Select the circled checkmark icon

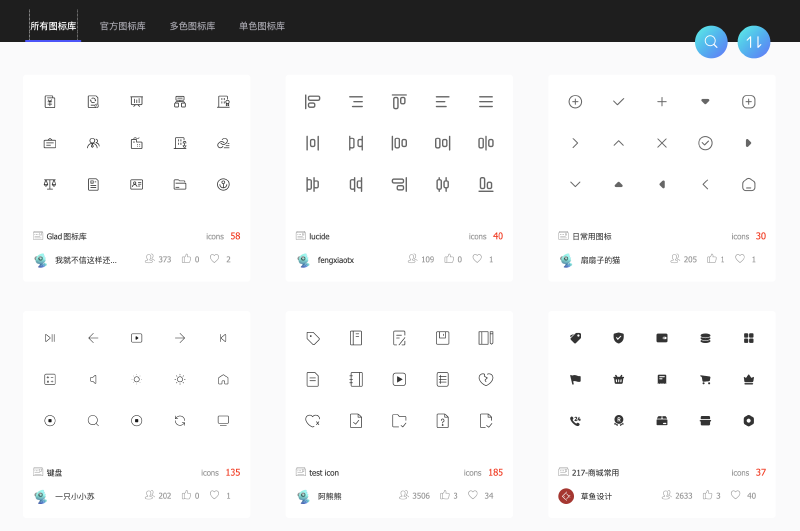click(x=705, y=143)
